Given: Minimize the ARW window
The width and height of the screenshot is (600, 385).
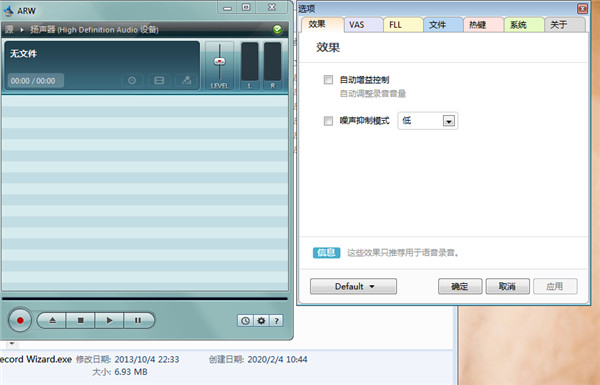Looking at the screenshot, I should pos(228,8).
